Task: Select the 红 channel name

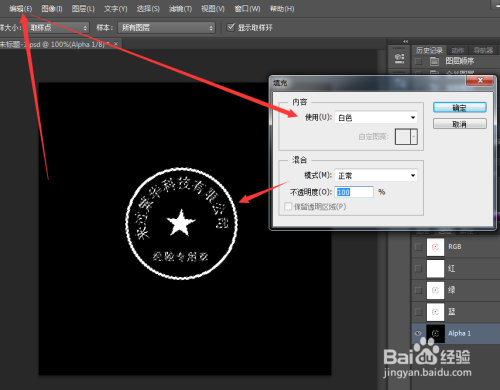Action: [x=452, y=269]
